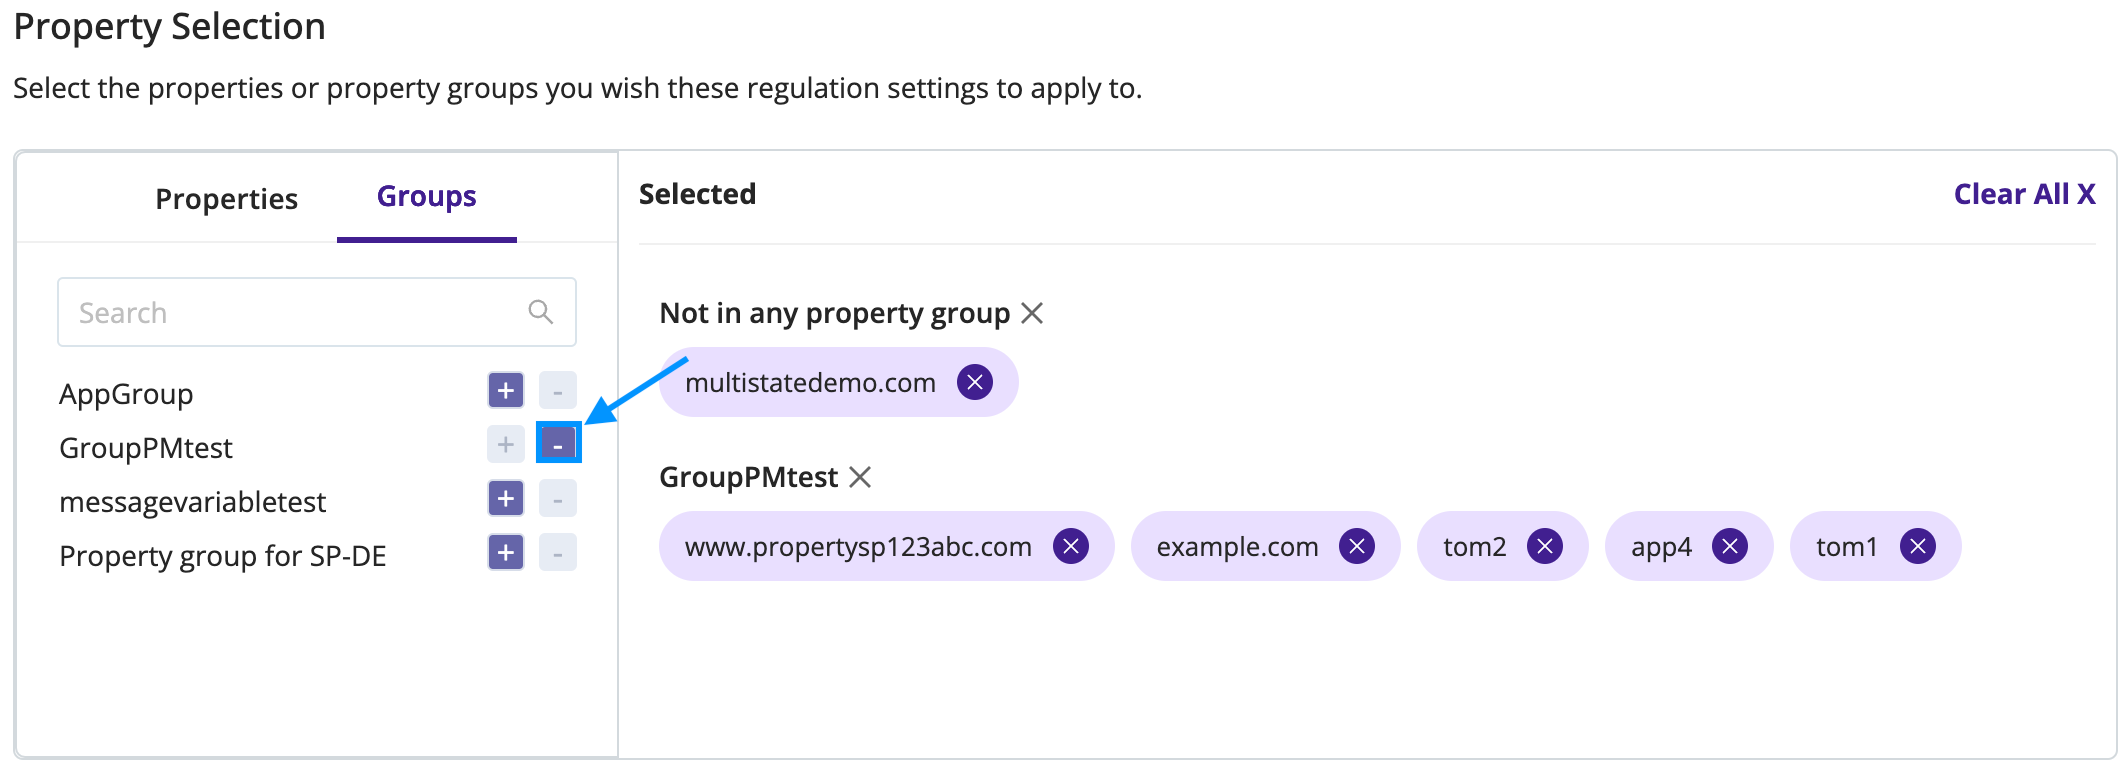Clear the GroupPMtest selected section

[x=860, y=478]
